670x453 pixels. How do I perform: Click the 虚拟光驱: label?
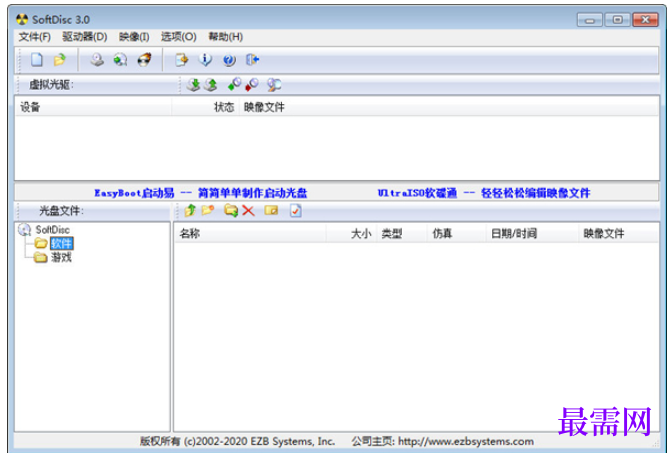(x=51, y=85)
